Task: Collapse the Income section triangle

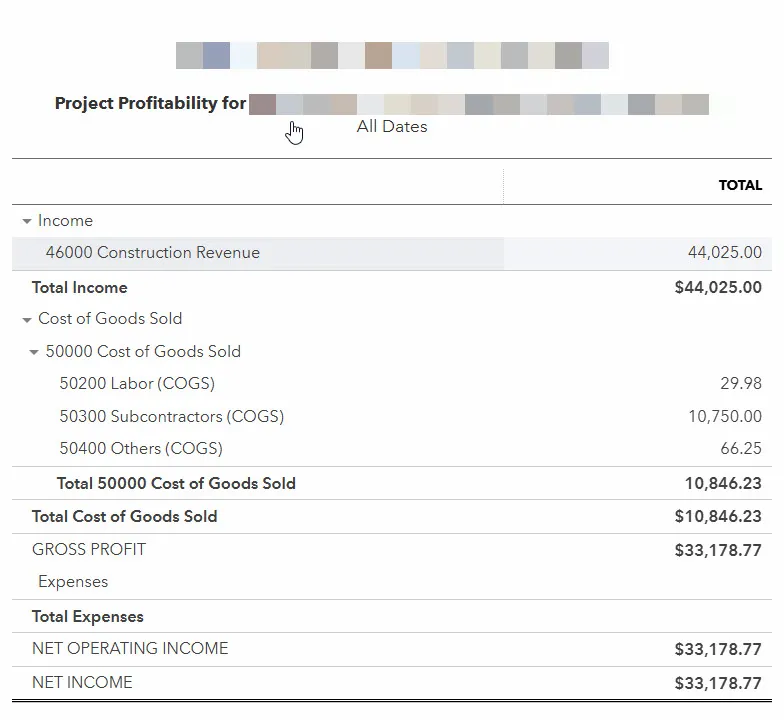Action: [27, 221]
